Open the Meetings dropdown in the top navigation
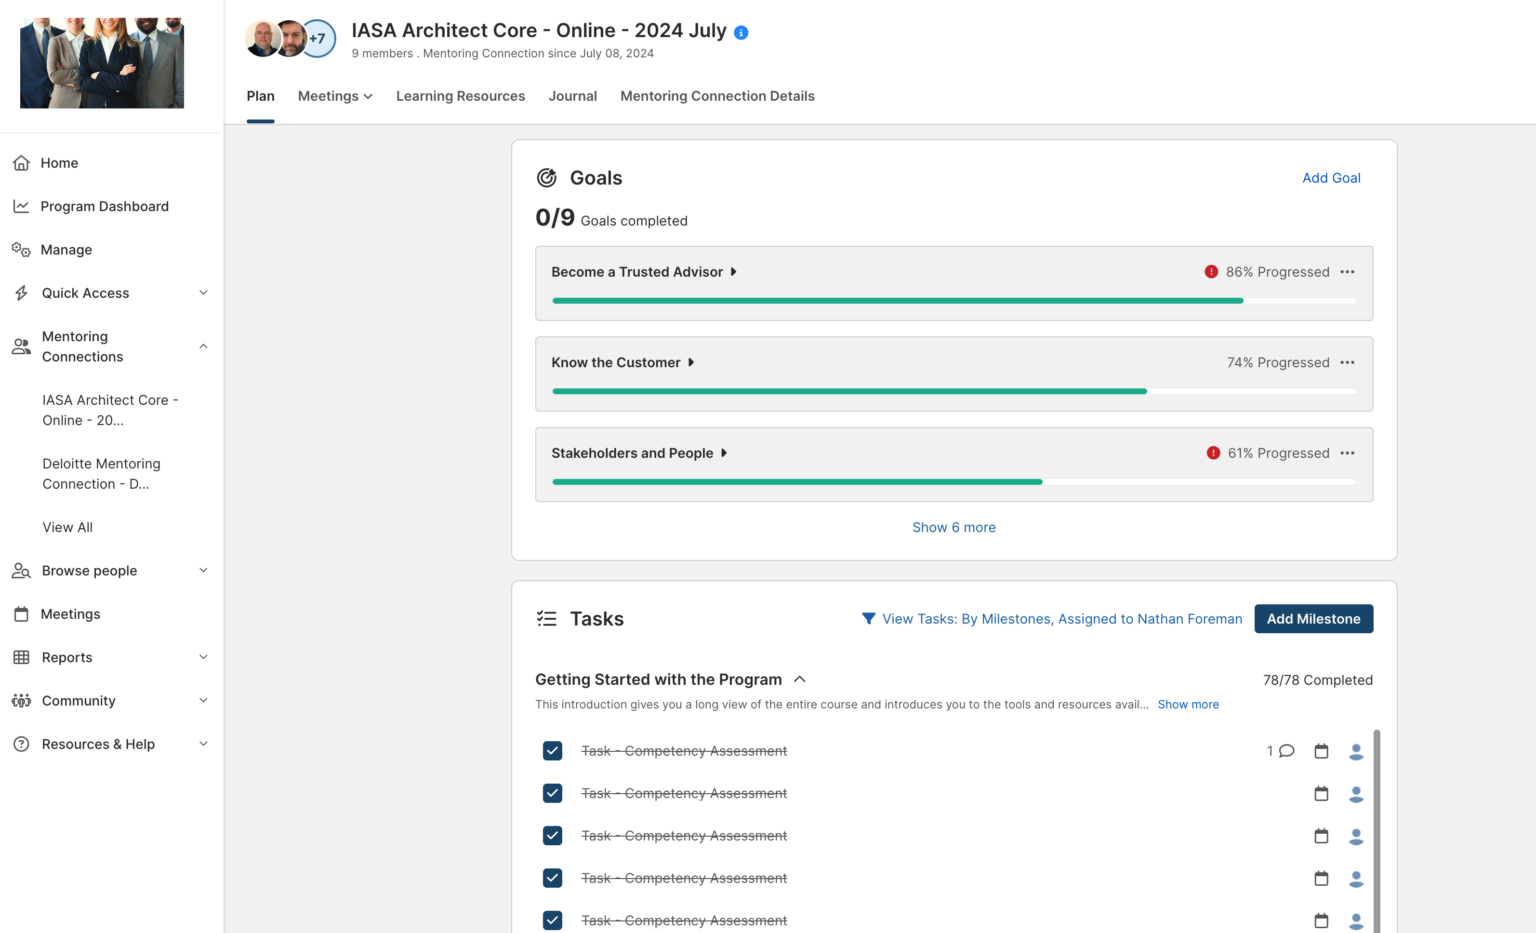This screenshot has width=1536, height=933. point(334,95)
